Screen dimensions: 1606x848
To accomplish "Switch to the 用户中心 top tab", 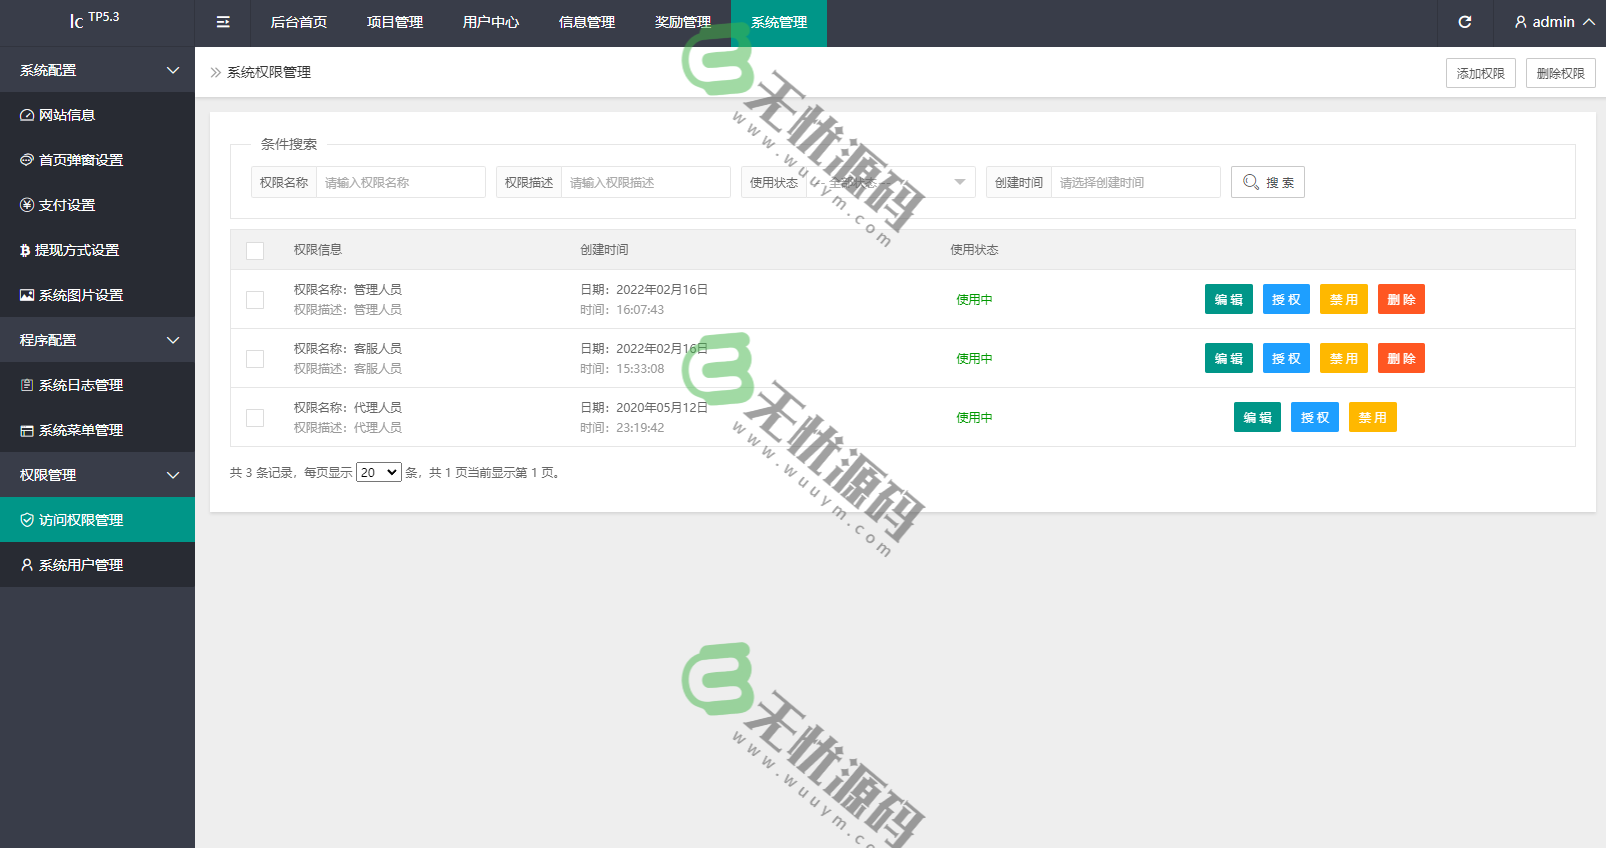I will click(x=491, y=22).
